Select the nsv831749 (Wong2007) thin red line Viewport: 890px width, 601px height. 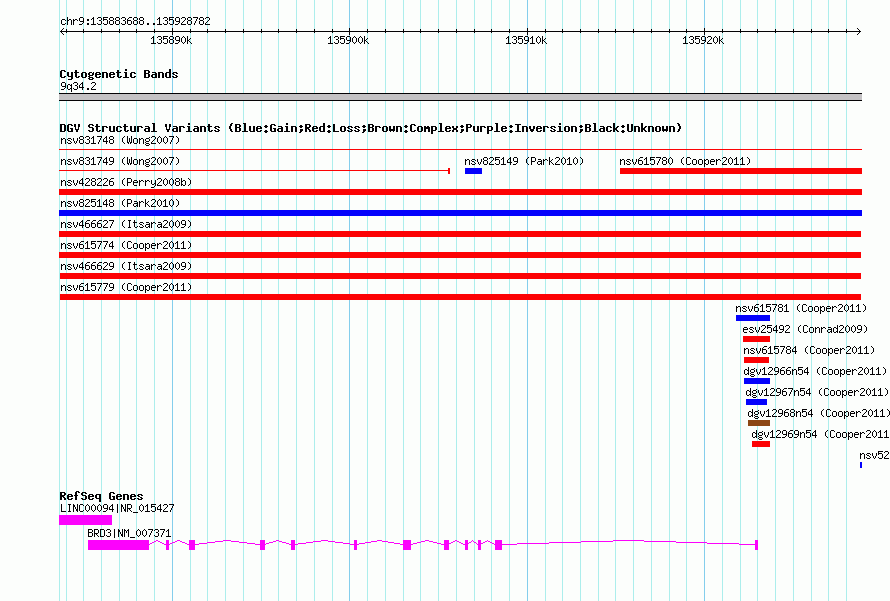255,170
